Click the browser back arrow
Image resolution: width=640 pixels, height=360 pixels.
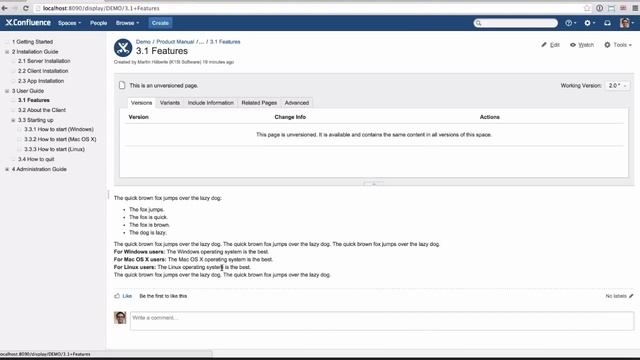click(5, 8)
